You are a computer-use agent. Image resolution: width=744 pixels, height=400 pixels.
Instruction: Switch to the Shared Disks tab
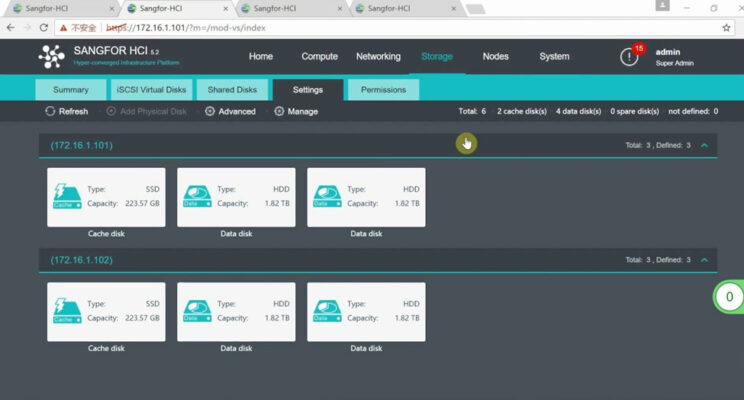[x=232, y=90]
